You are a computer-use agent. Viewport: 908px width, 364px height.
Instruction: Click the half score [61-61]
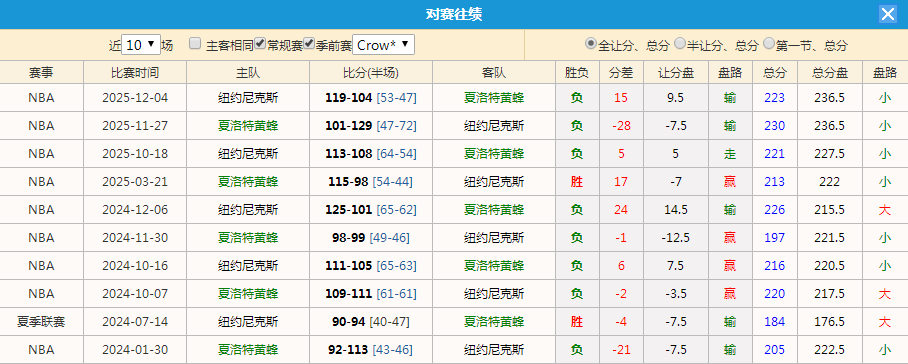[x=397, y=293]
